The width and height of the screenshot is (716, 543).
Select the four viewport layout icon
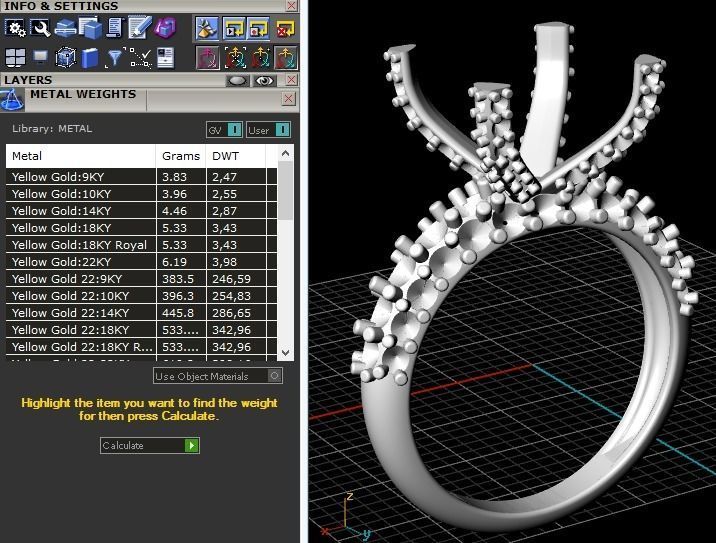[x=15, y=58]
